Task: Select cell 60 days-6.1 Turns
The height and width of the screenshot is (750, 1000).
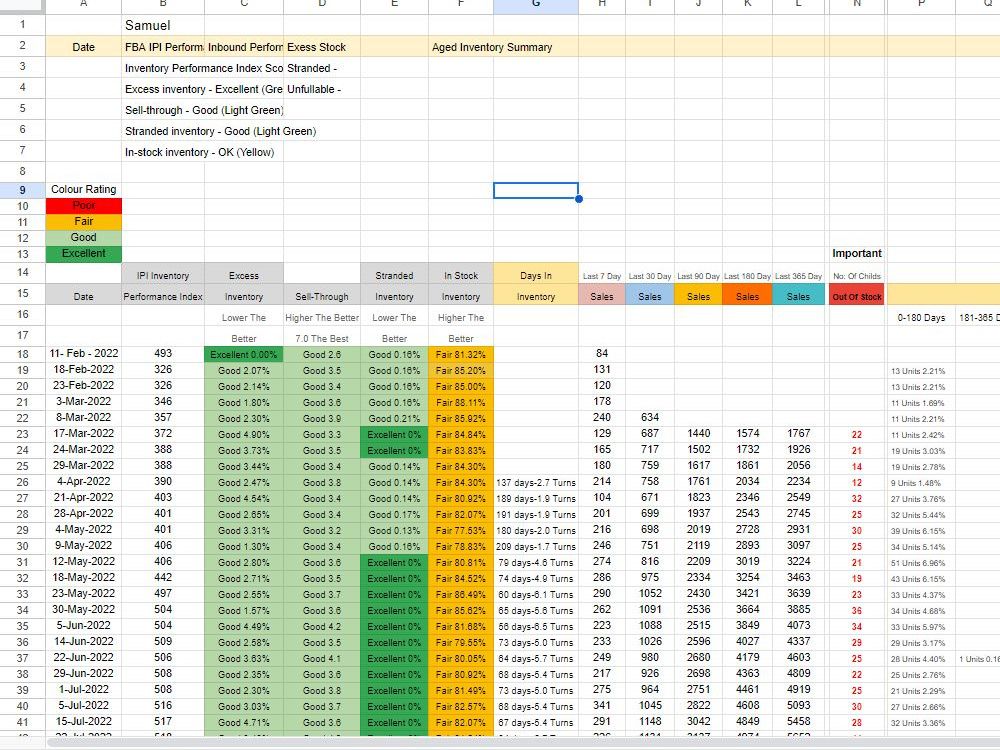Action: (536, 594)
